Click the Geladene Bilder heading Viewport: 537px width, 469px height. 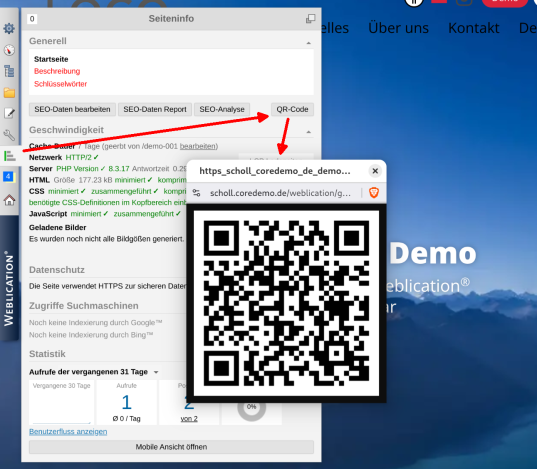coord(58,227)
